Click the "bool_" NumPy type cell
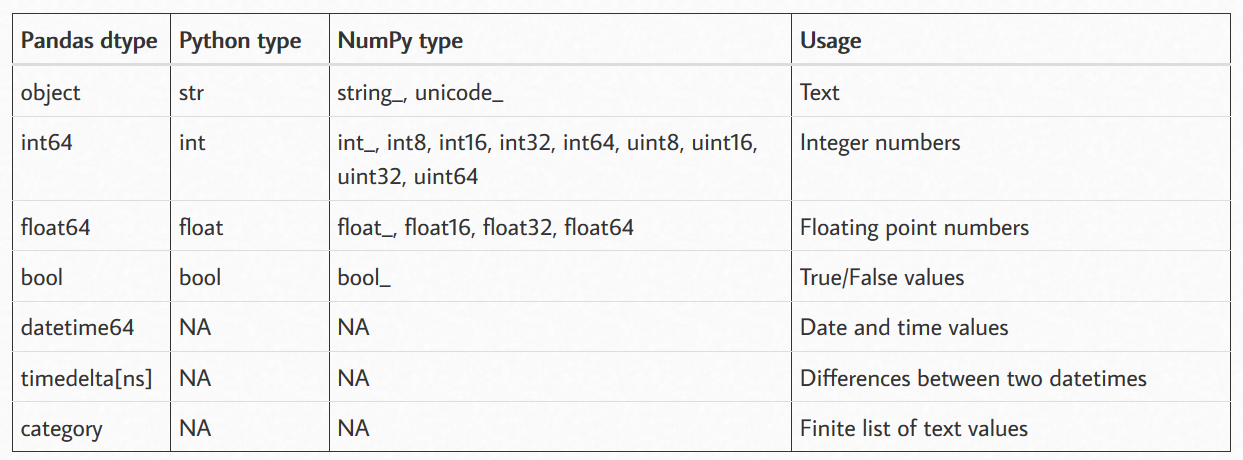 pos(364,277)
